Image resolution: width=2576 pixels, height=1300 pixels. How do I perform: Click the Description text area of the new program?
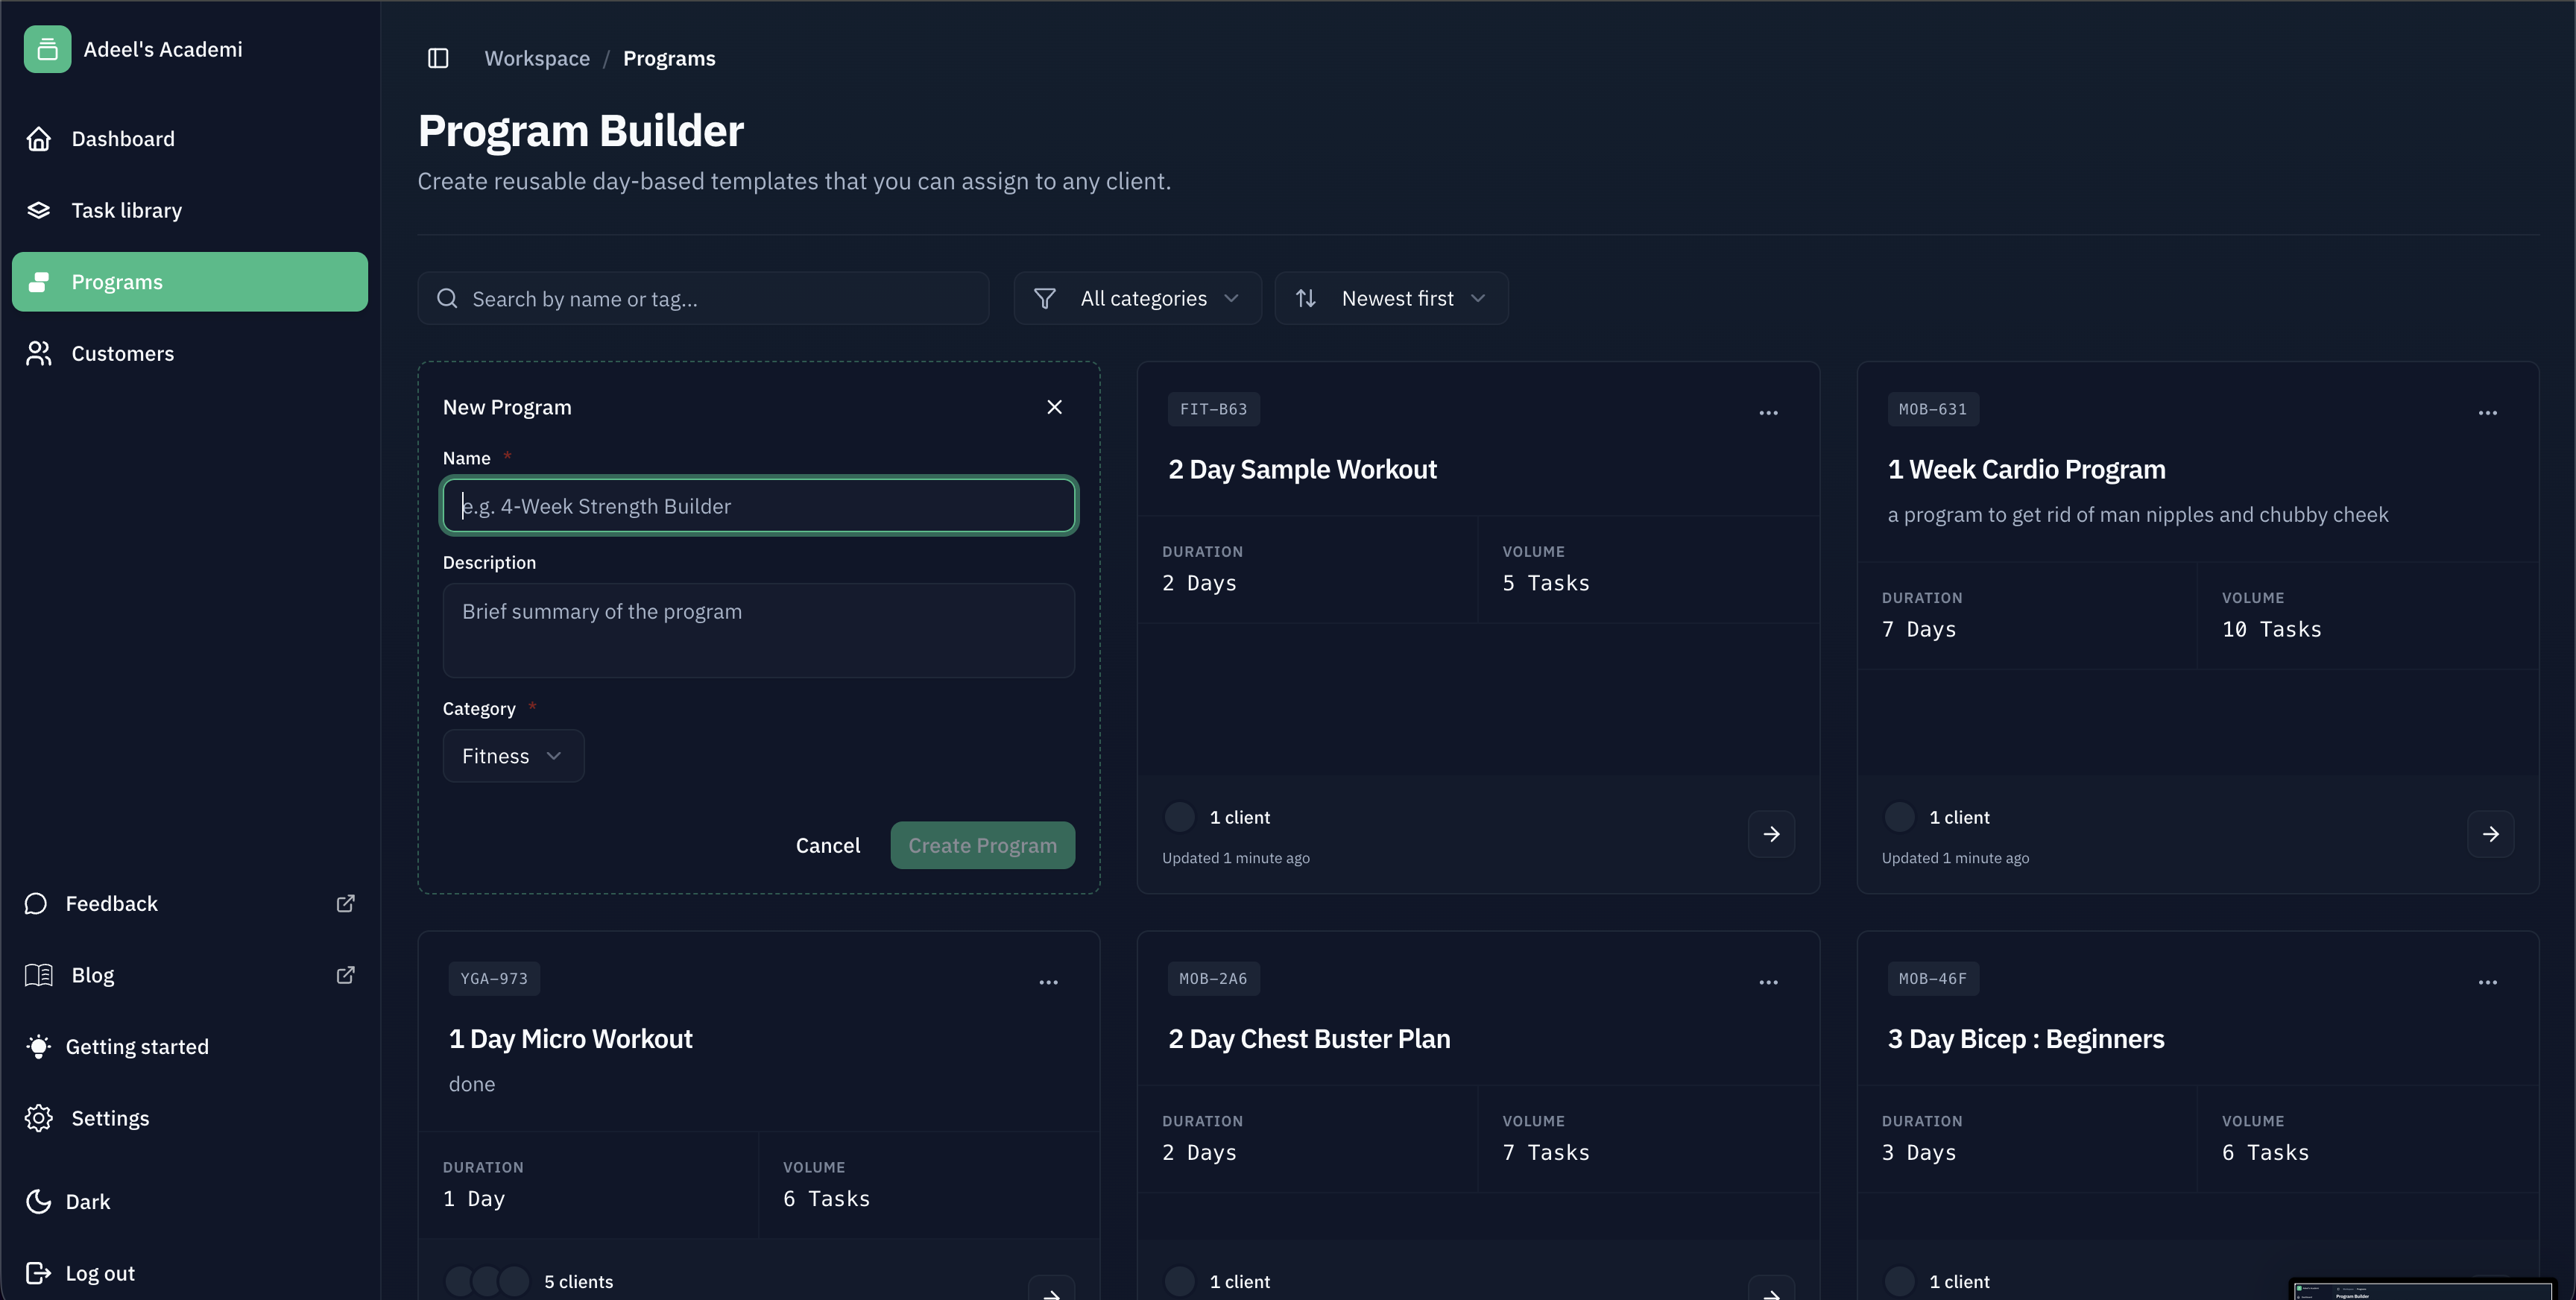click(x=758, y=630)
